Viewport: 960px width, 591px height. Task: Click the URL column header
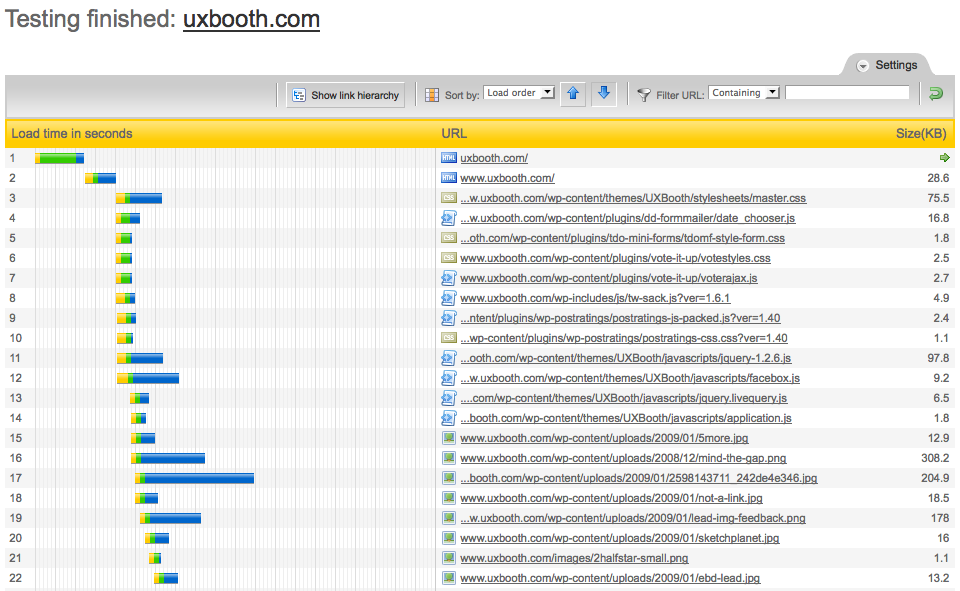[454, 134]
